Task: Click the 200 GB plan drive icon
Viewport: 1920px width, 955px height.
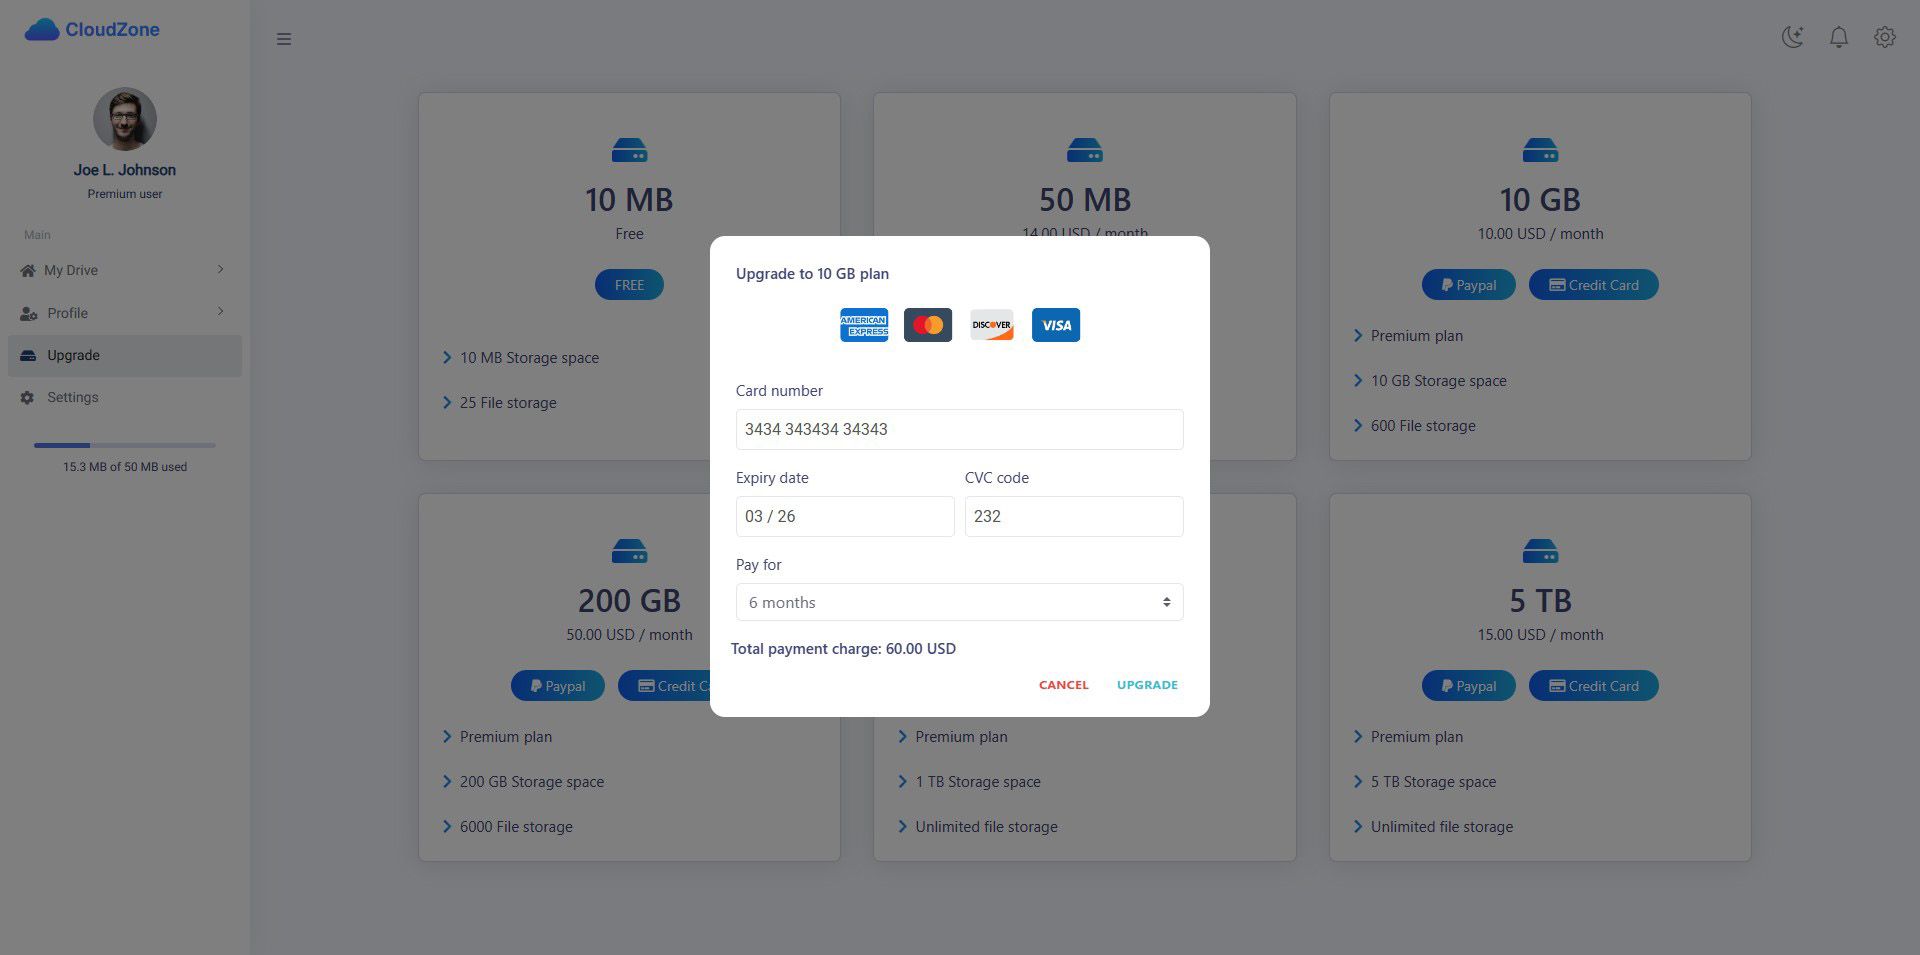Action: (629, 551)
